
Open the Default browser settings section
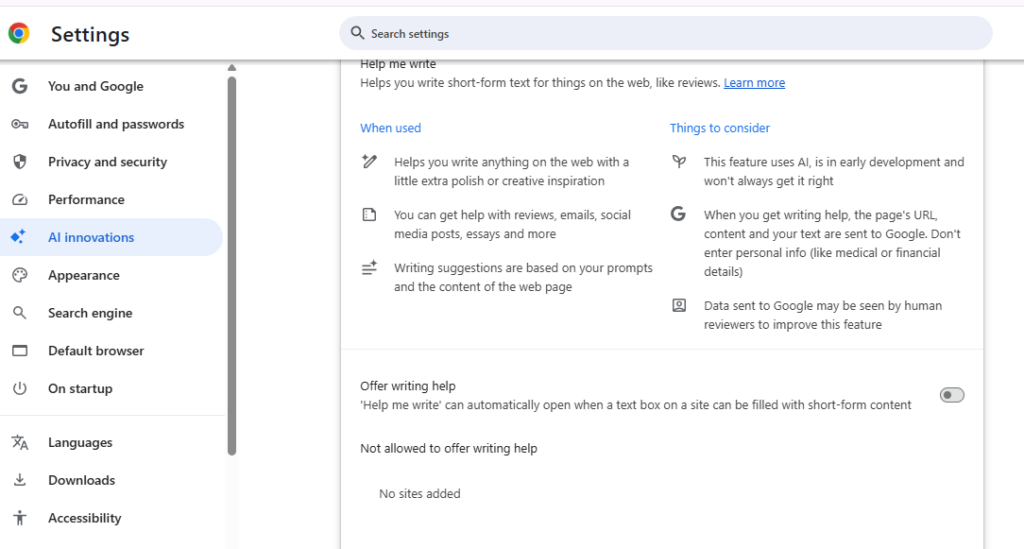click(x=96, y=351)
